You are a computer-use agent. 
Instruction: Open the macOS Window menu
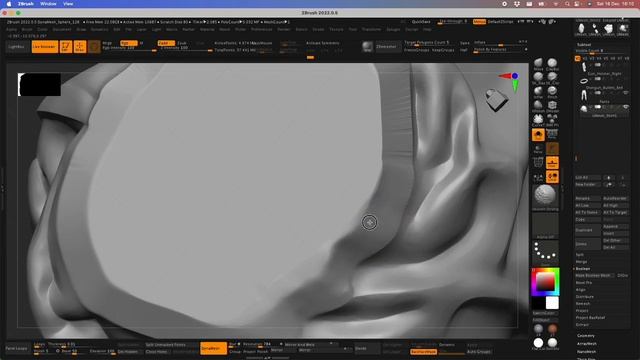(x=48, y=4)
